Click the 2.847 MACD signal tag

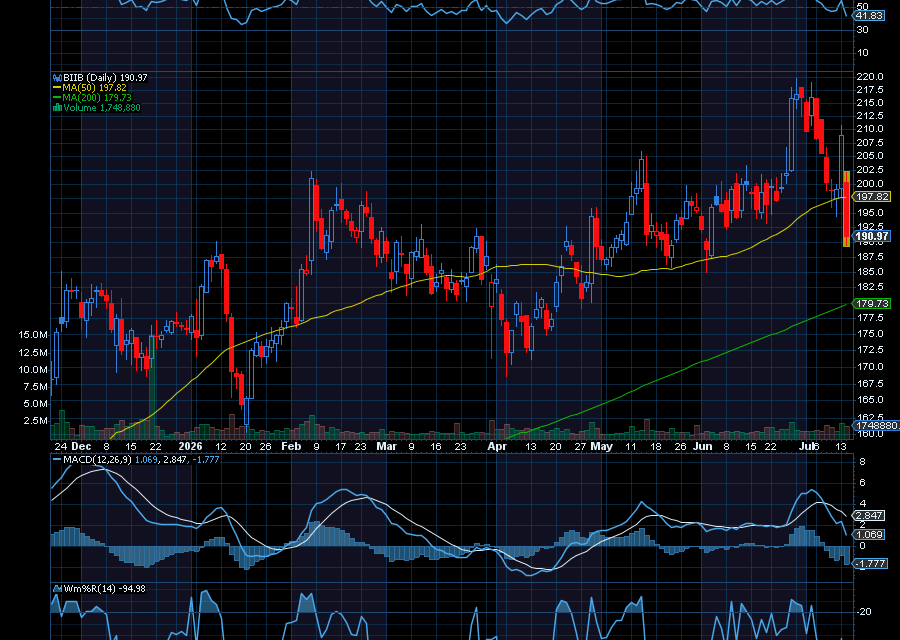[869, 515]
